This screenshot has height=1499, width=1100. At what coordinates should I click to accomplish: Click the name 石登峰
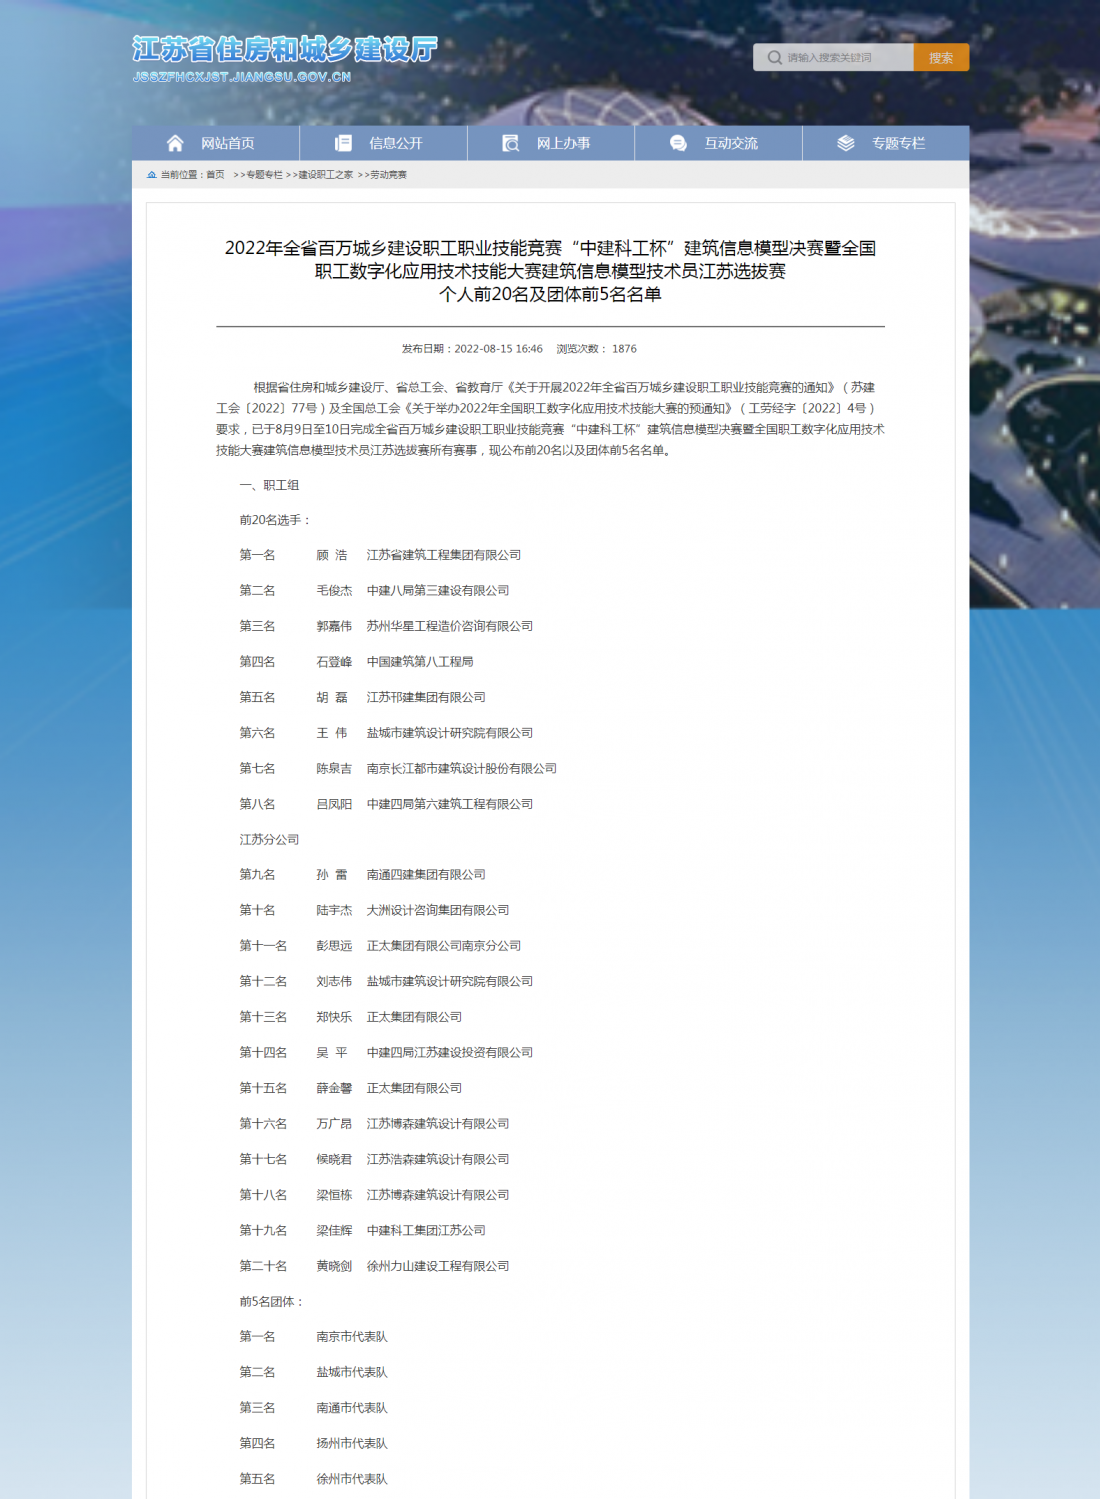[x=334, y=662]
